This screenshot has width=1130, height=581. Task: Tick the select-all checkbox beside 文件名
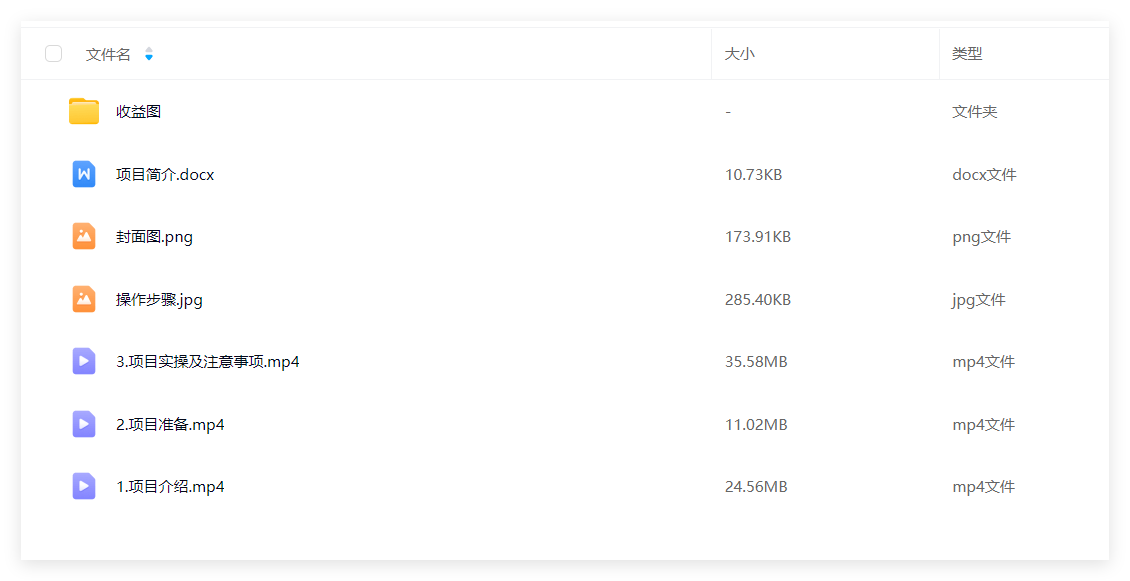tap(53, 53)
